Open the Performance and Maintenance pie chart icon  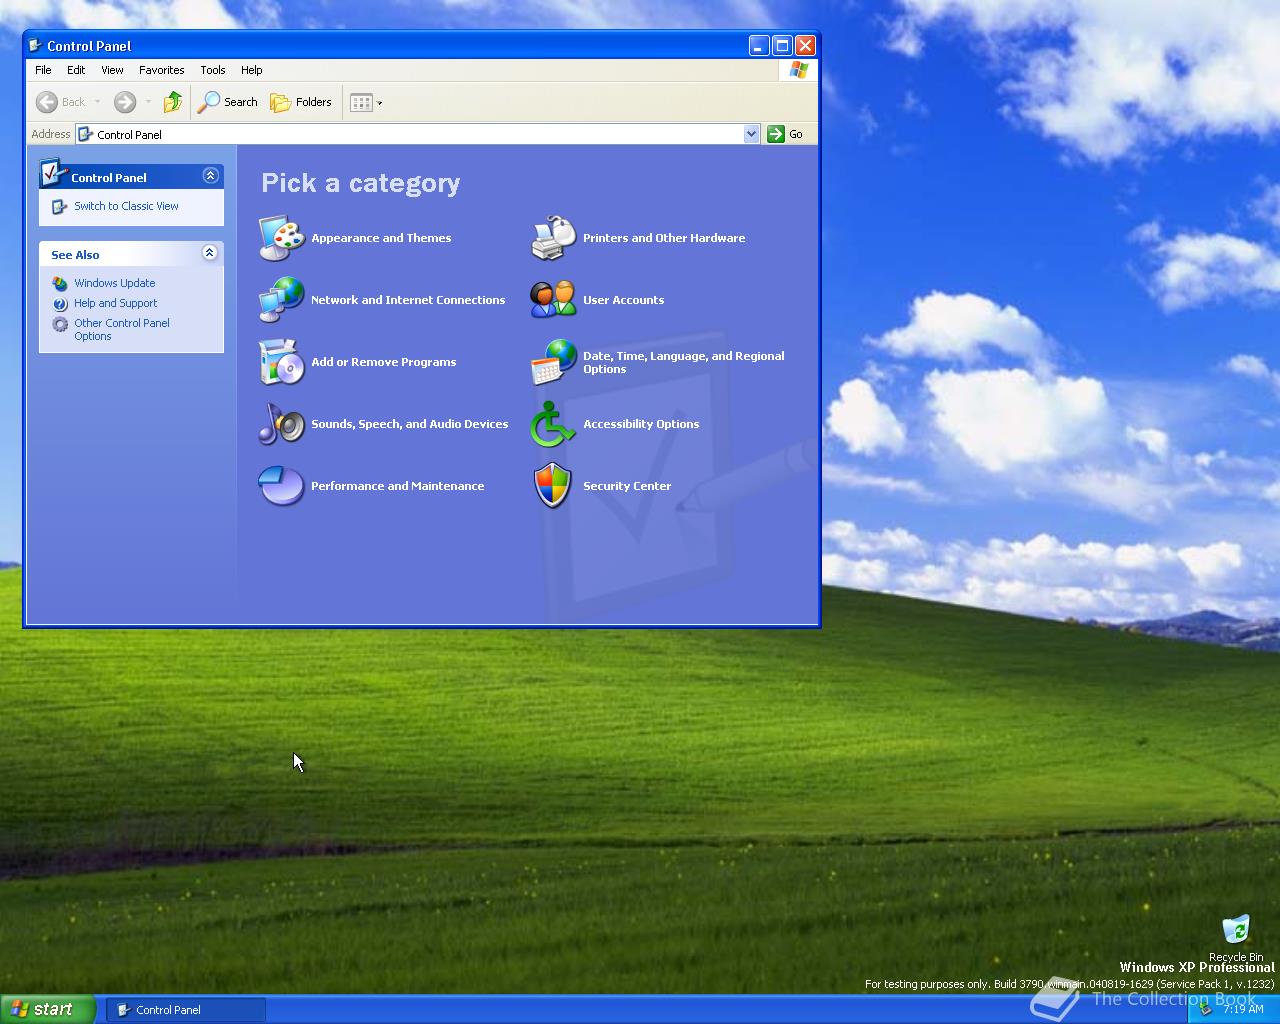coord(282,486)
